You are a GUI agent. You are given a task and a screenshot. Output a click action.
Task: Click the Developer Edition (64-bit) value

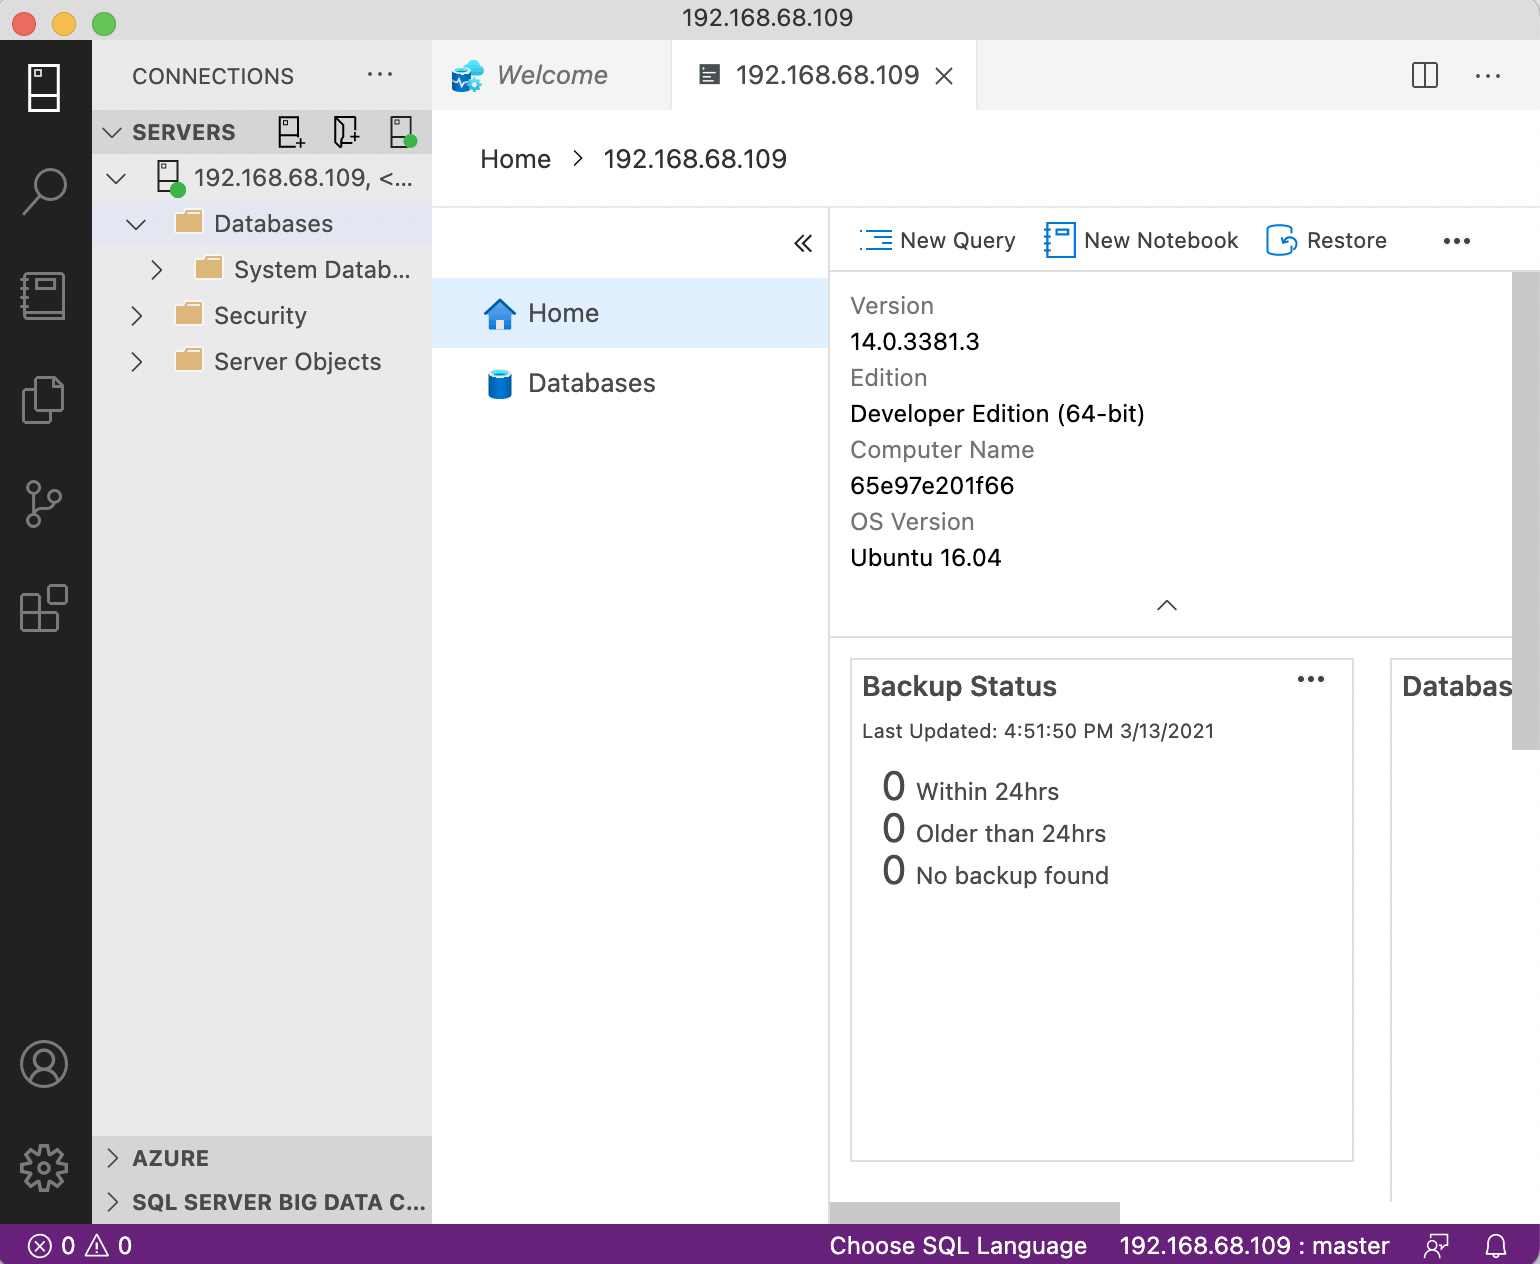pos(997,414)
